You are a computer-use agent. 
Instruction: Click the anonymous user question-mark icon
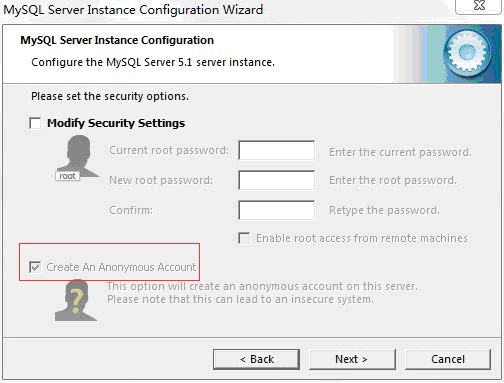[x=76, y=301]
